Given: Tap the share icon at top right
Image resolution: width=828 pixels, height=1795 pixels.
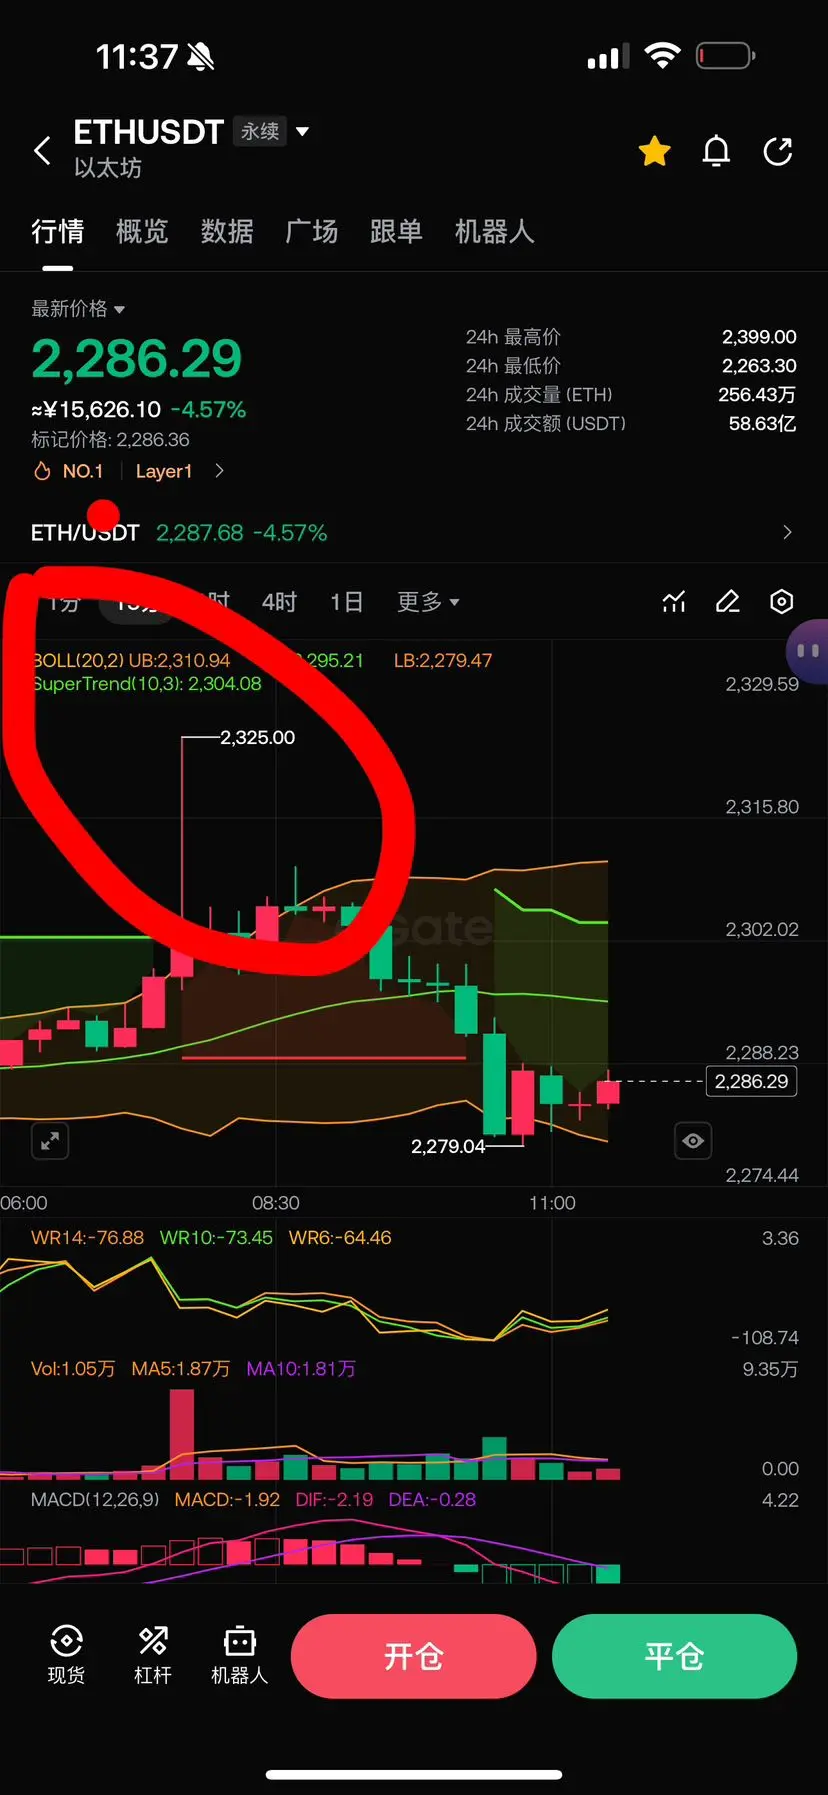Looking at the screenshot, I should 778,151.
